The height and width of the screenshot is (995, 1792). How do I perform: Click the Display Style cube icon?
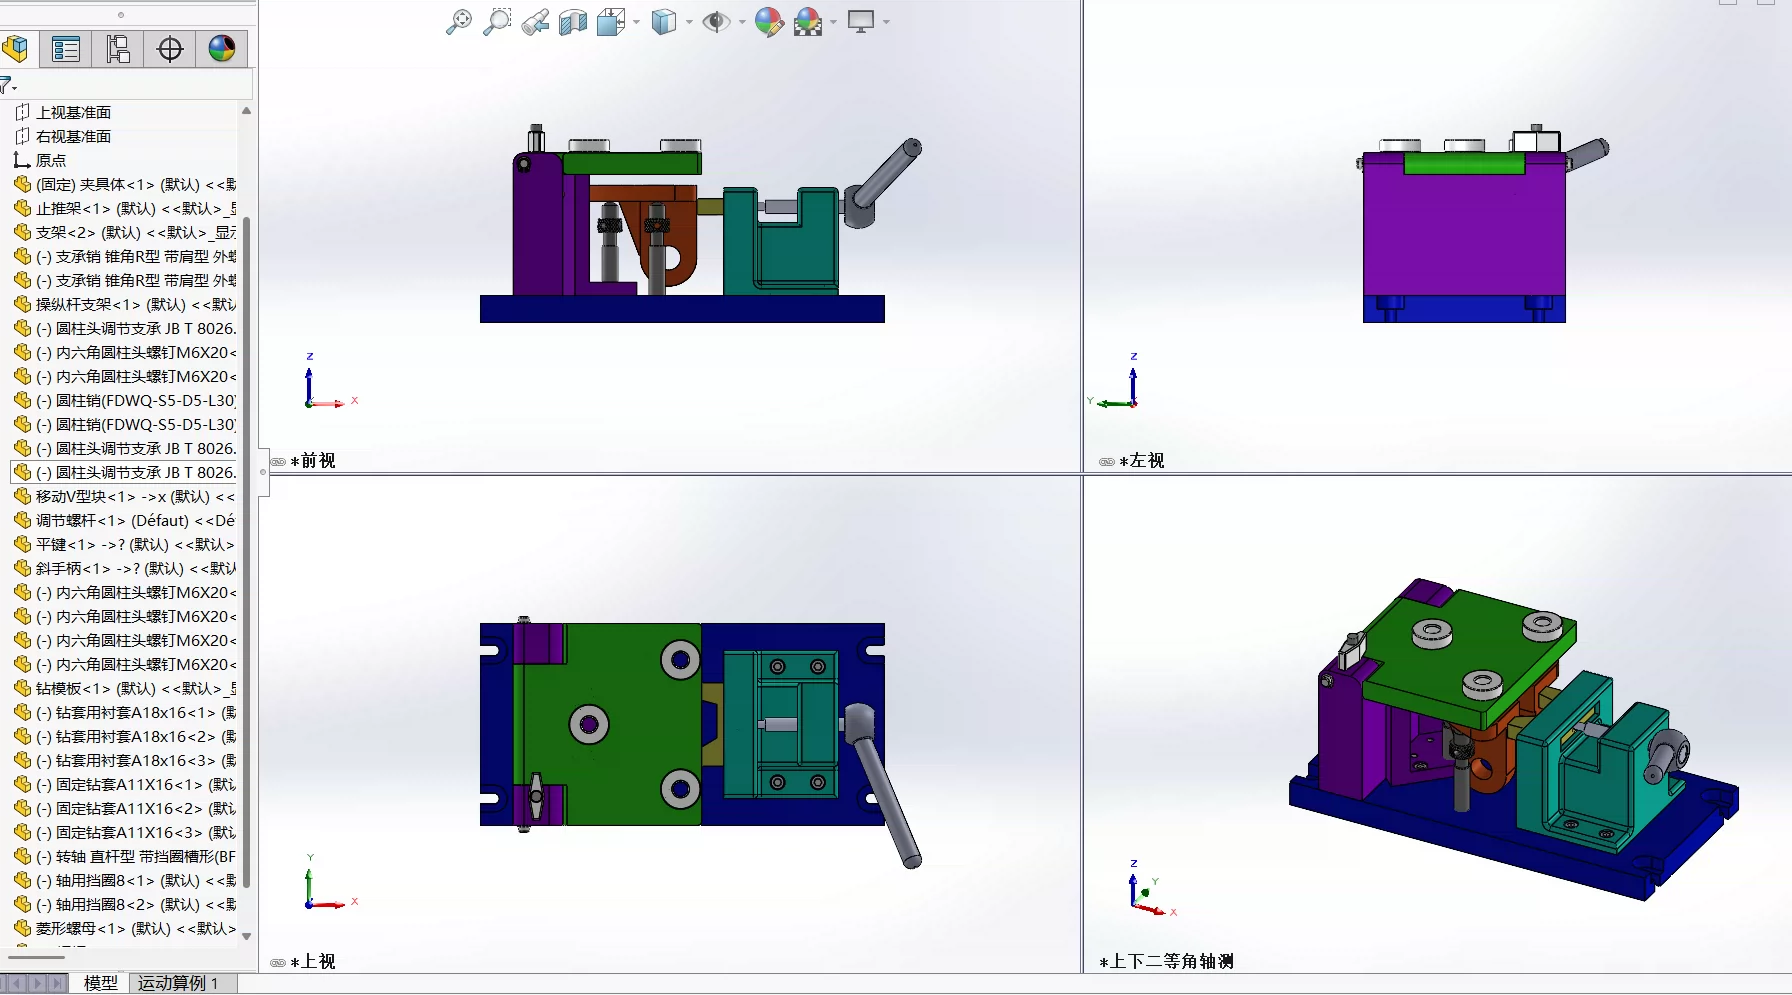[x=664, y=22]
